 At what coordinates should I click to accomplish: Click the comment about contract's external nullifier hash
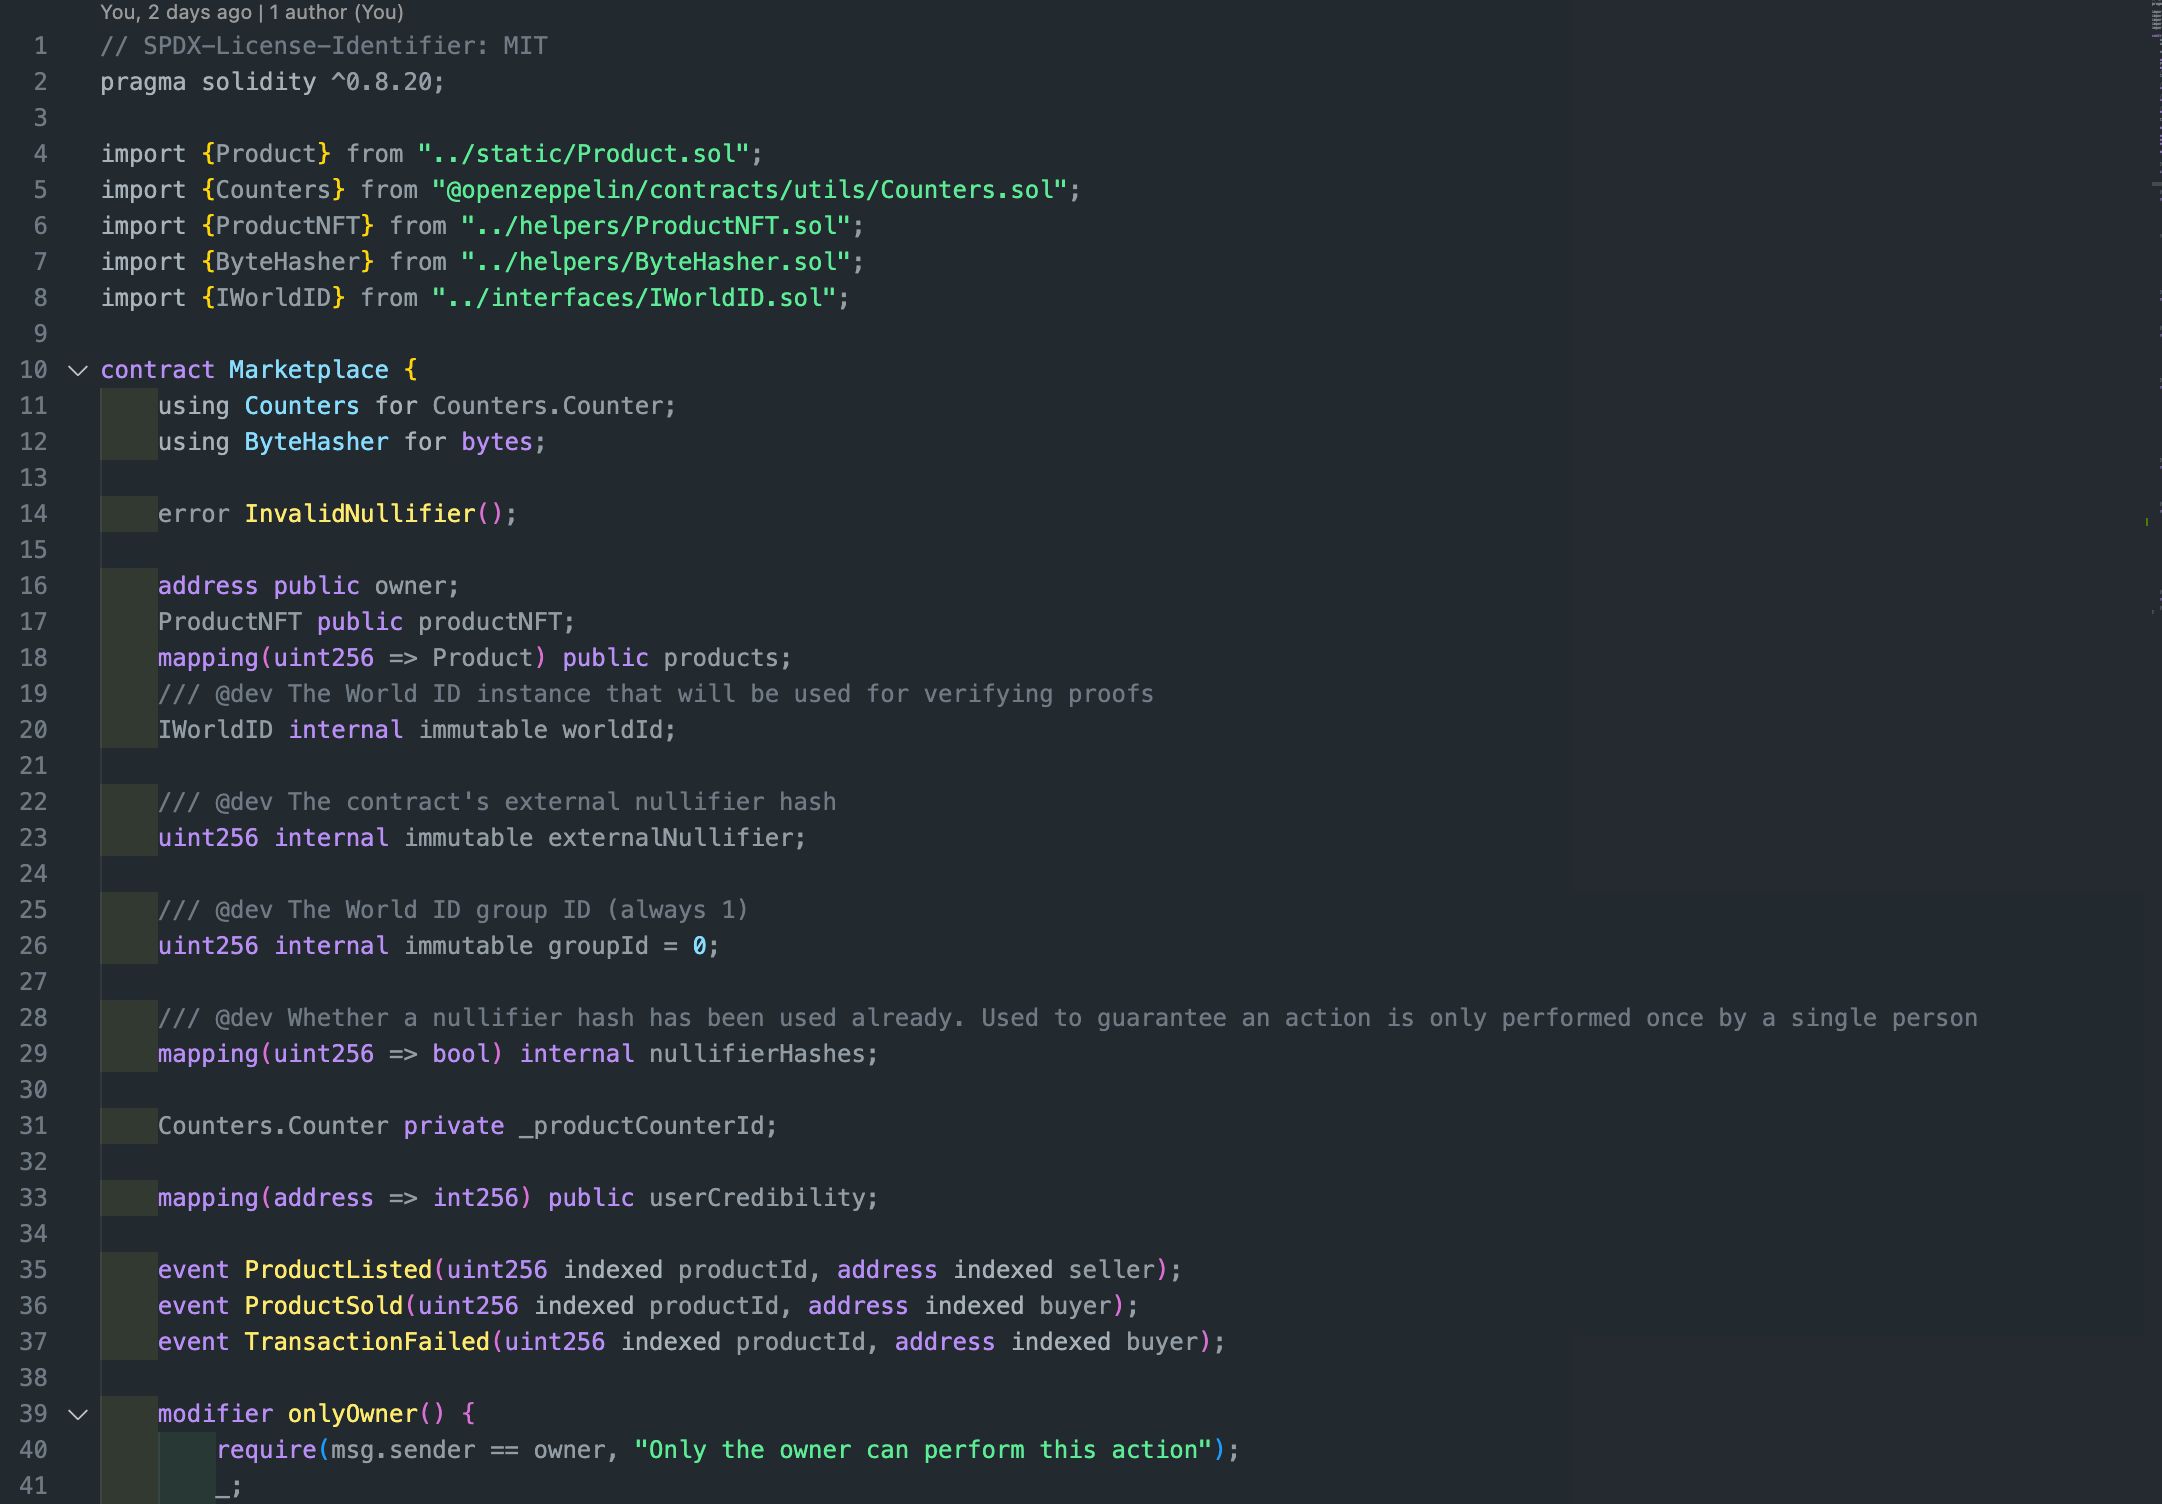coord(497,802)
